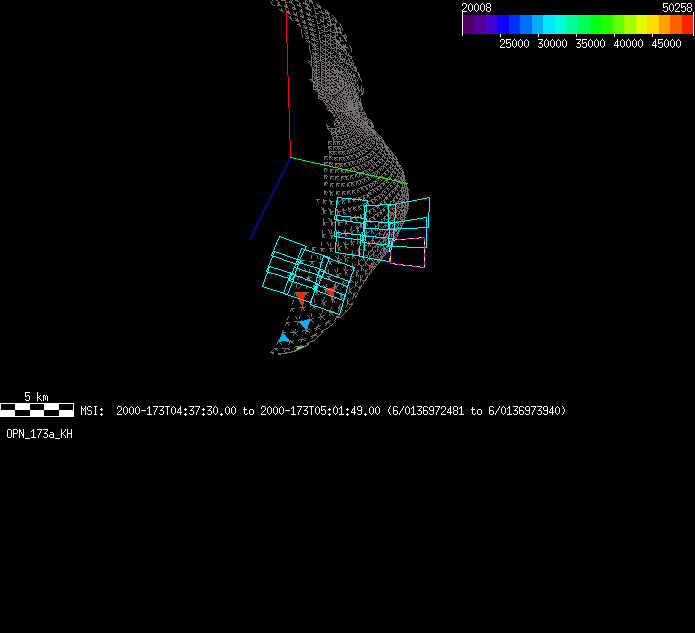Click the upper blue triangle marker

(304, 324)
